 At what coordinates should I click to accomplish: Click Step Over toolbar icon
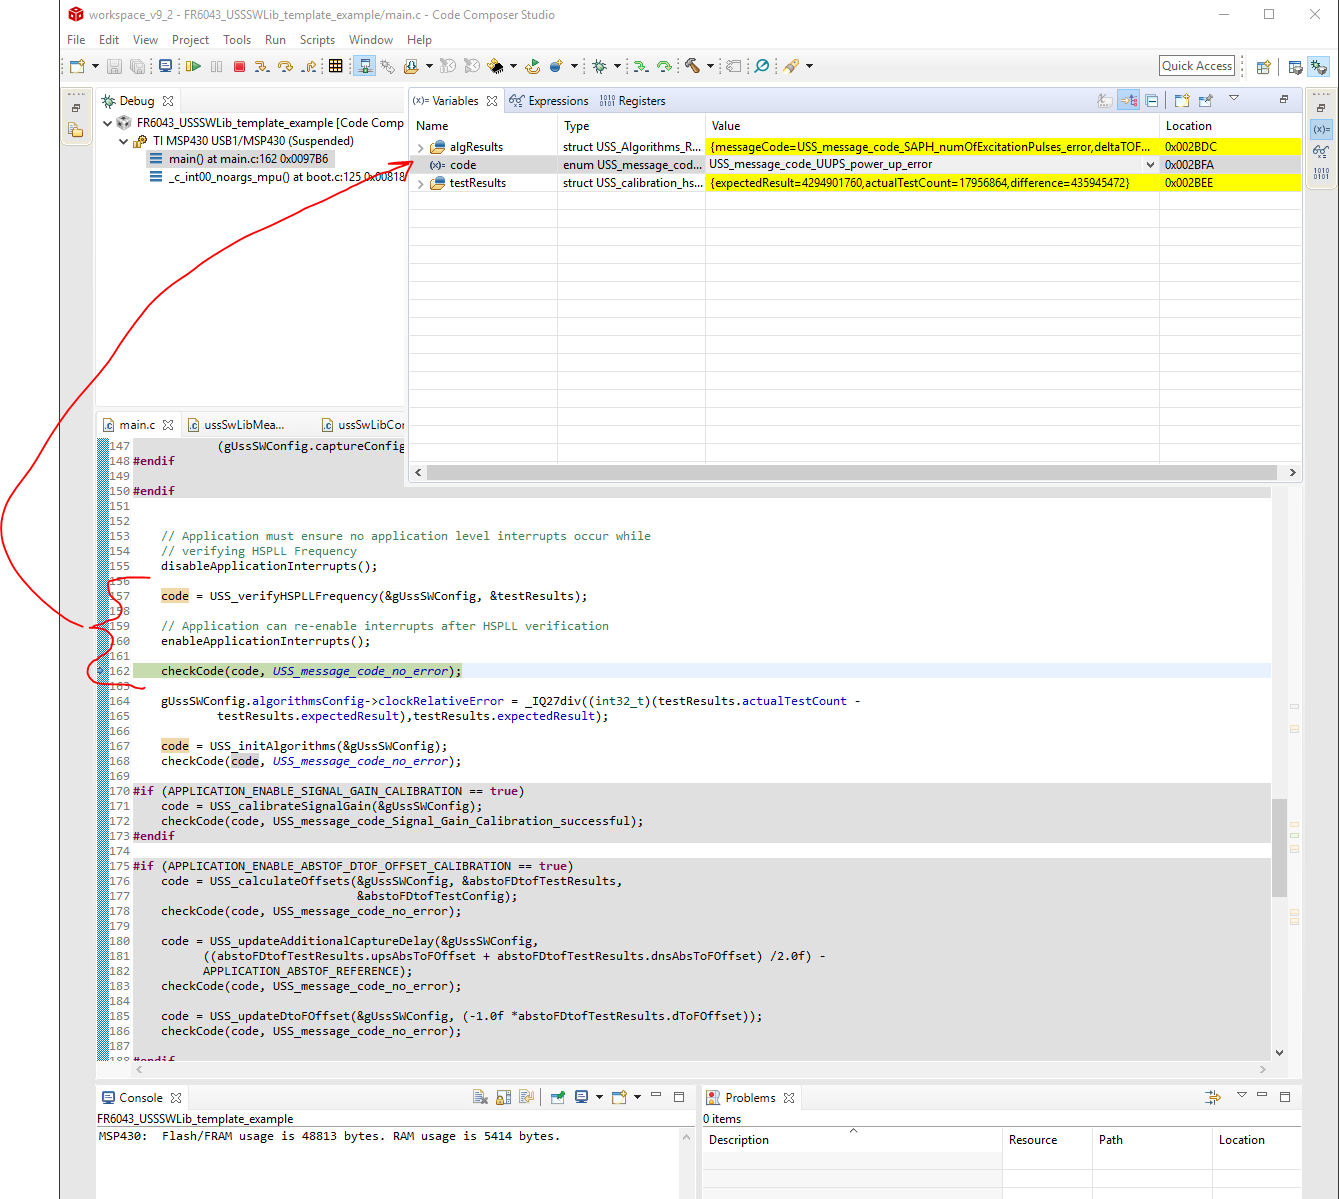pyautogui.click(x=285, y=66)
